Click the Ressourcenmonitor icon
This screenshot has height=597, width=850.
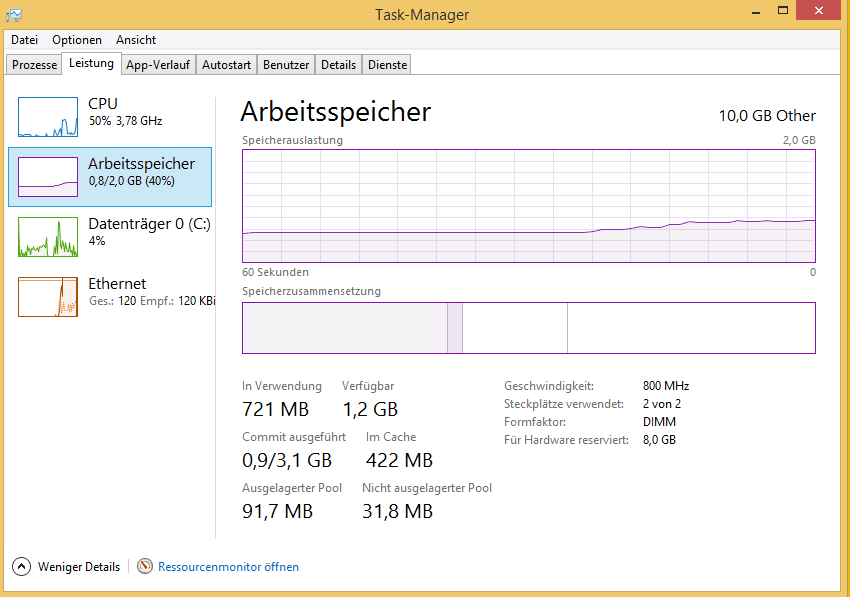coord(145,567)
